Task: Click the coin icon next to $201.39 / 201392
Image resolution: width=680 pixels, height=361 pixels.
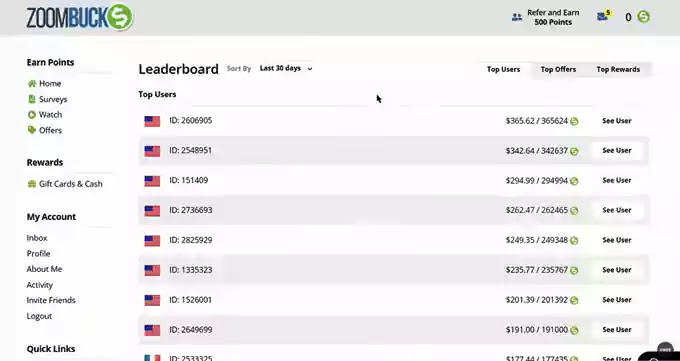Action: point(574,300)
